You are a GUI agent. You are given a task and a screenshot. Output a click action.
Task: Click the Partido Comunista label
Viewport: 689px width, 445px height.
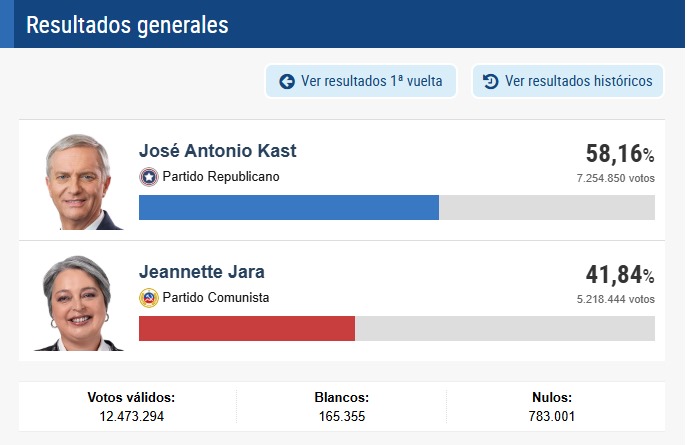[x=215, y=297]
